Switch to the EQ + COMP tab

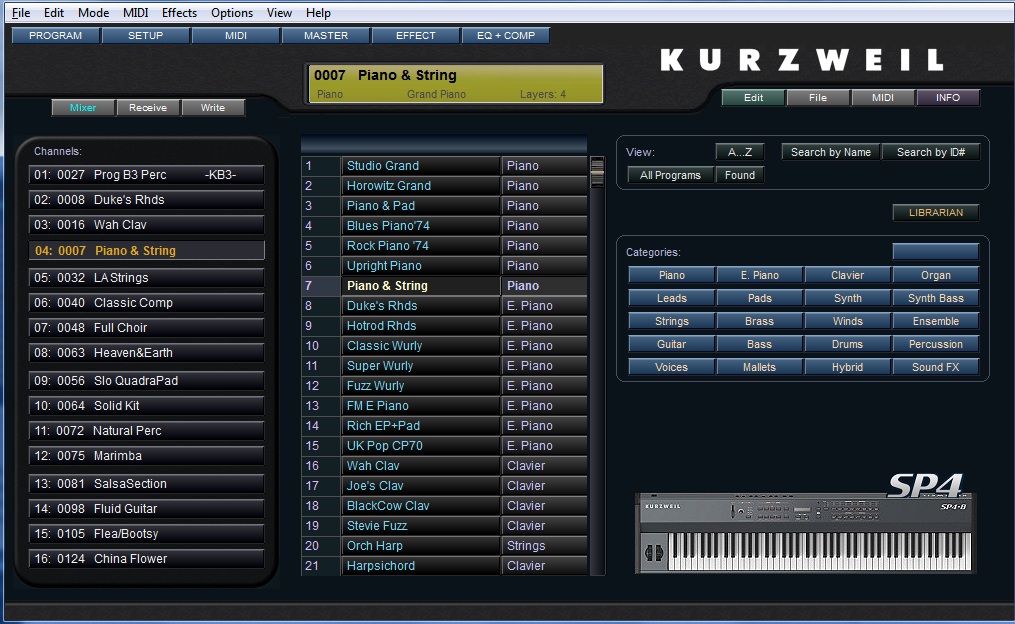pyautogui.click(x=505, y=36)
